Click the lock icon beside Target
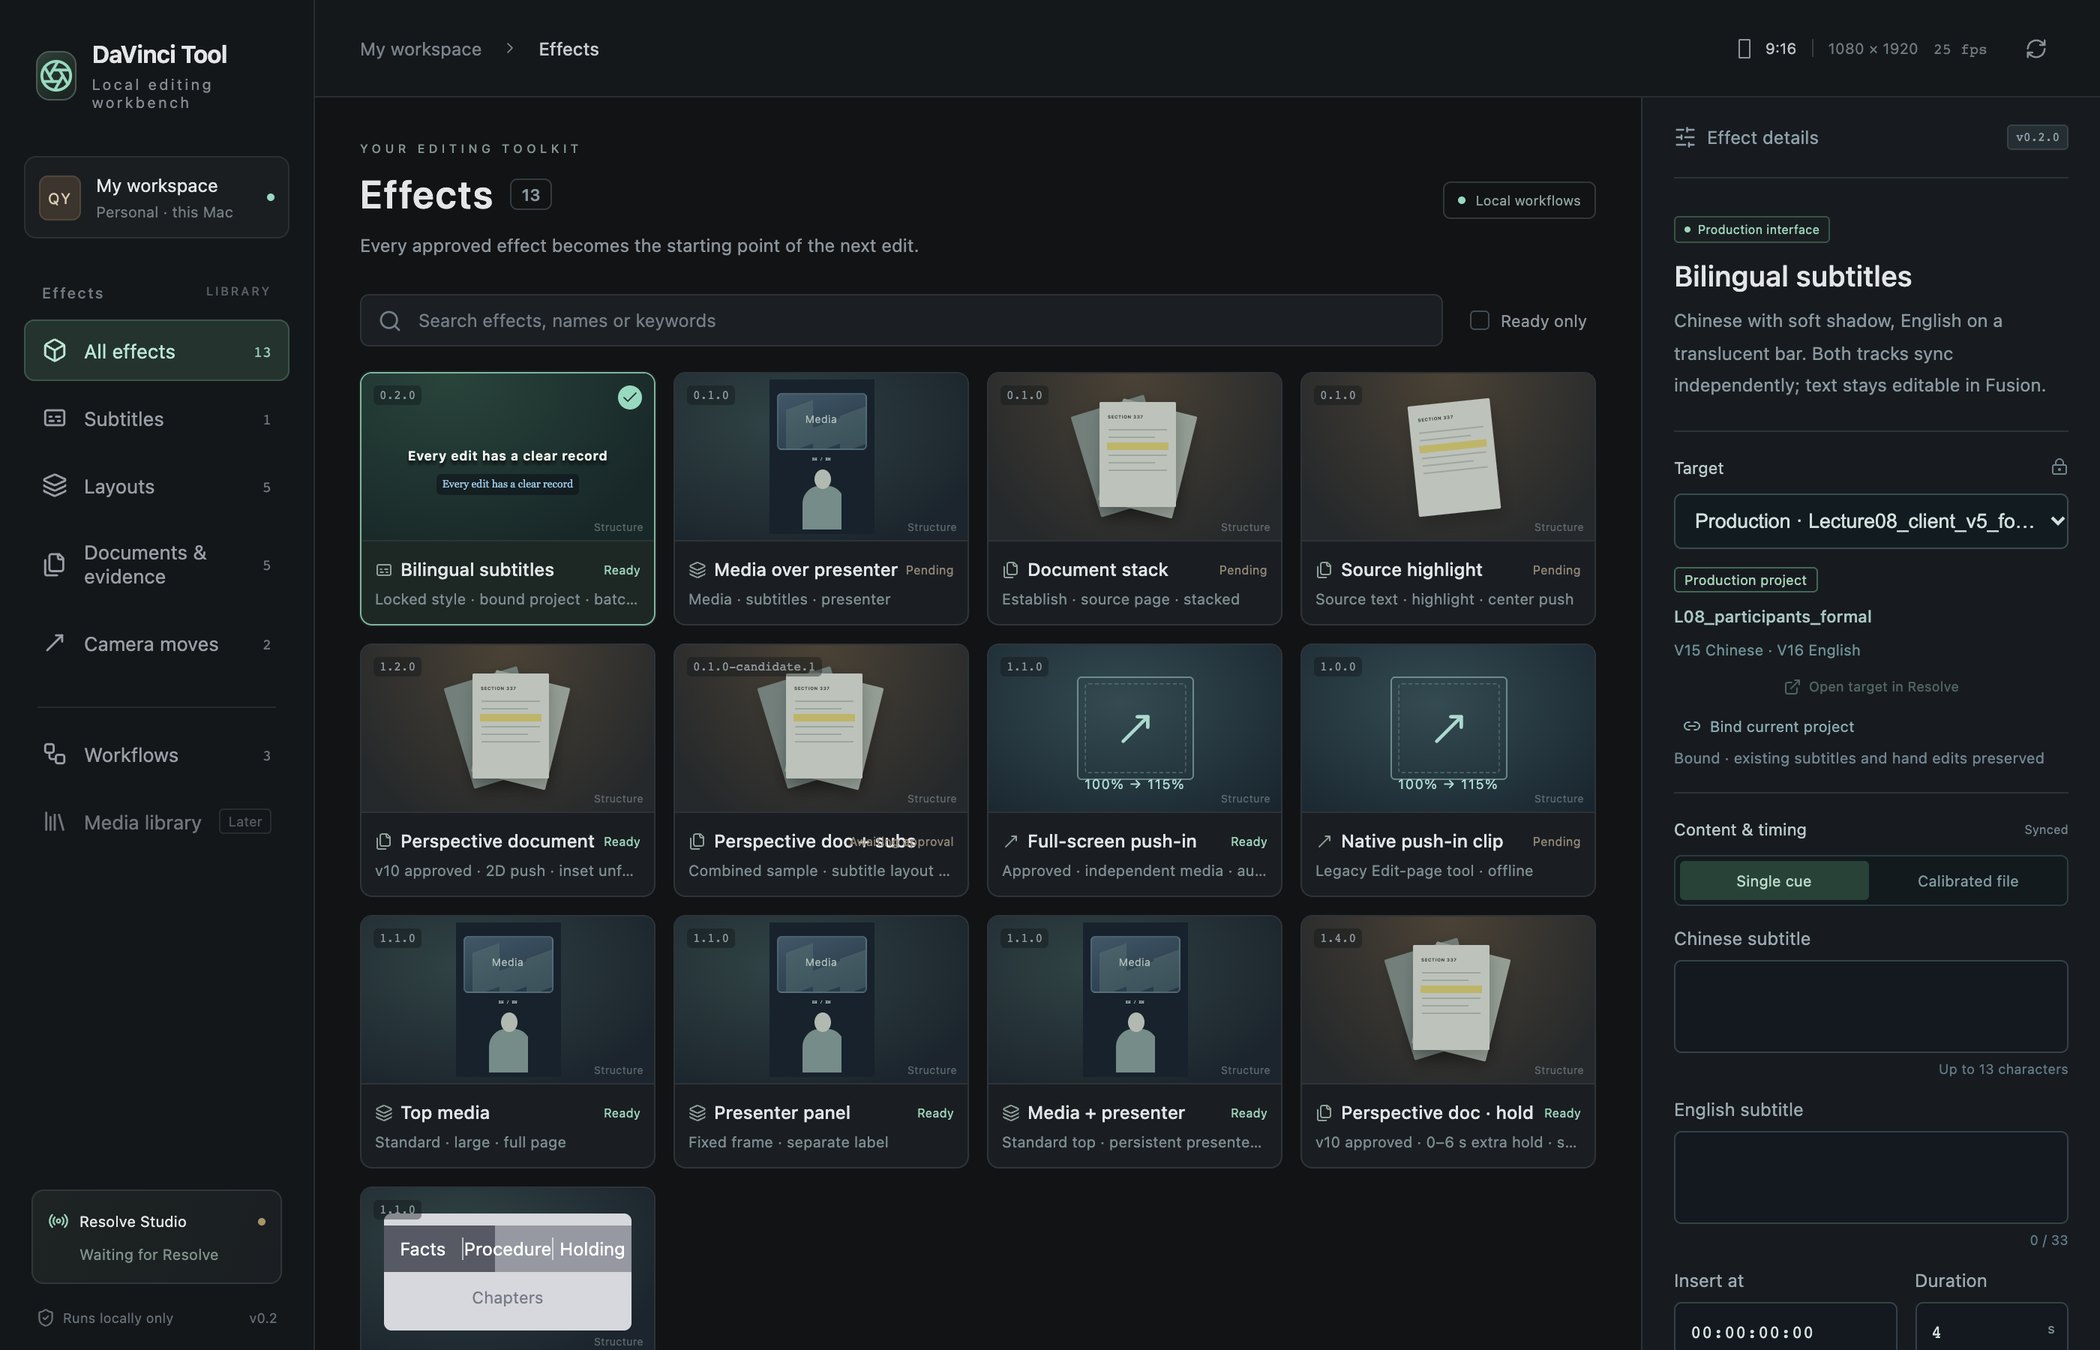Image resolution: width=2100 pixels, height=1350 pixels. click(x=2059, y=467)
